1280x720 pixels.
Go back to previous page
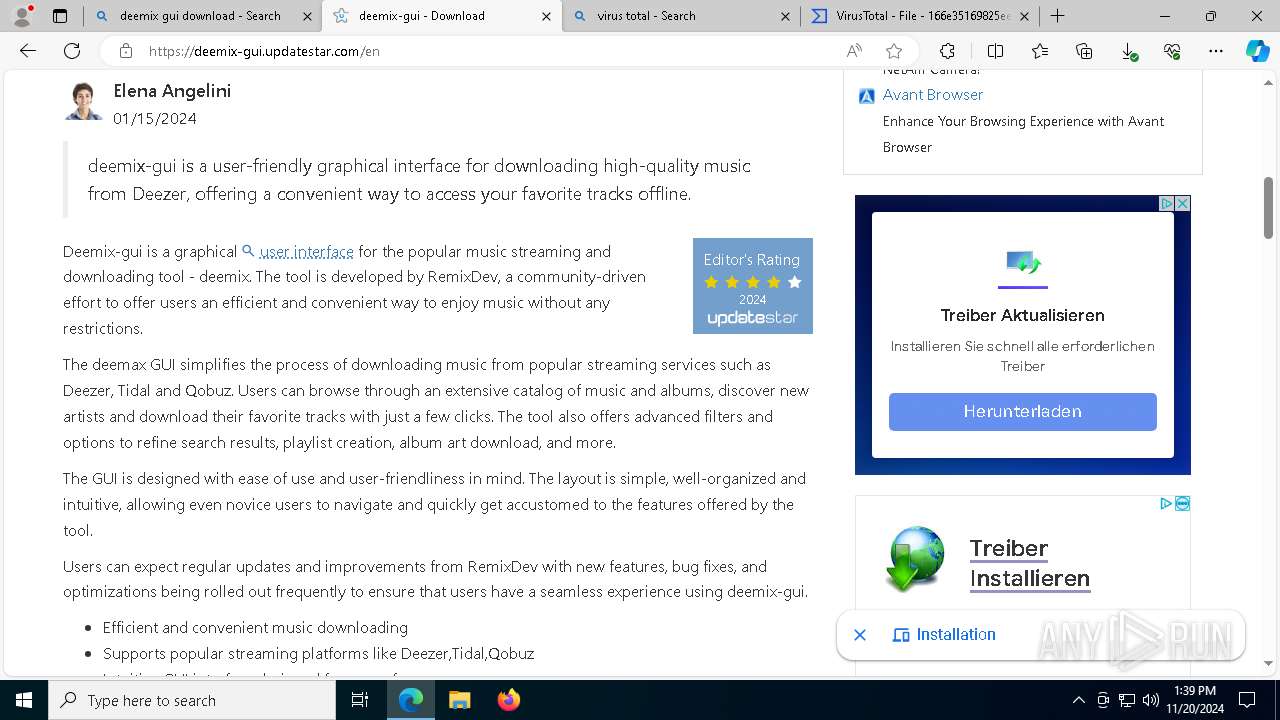pos(28,51)
